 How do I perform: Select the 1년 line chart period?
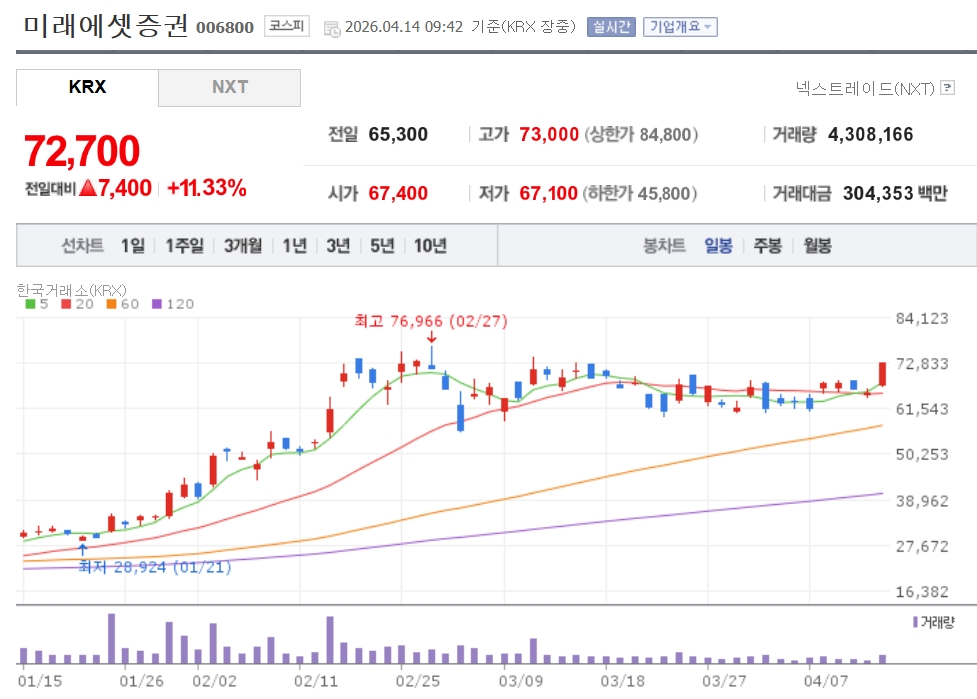(x=295, y=245)
